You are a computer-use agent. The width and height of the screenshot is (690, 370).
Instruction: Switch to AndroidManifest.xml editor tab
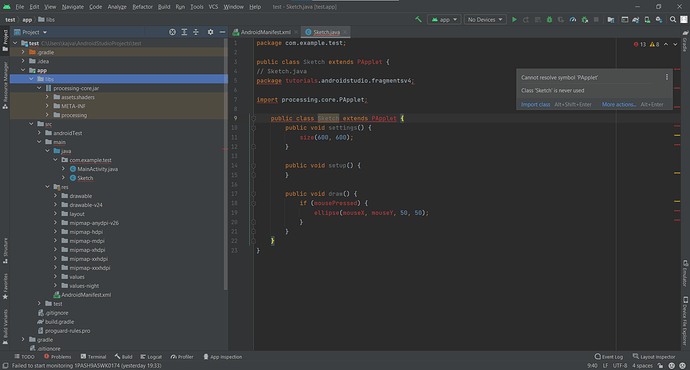(x=265, y=32)
